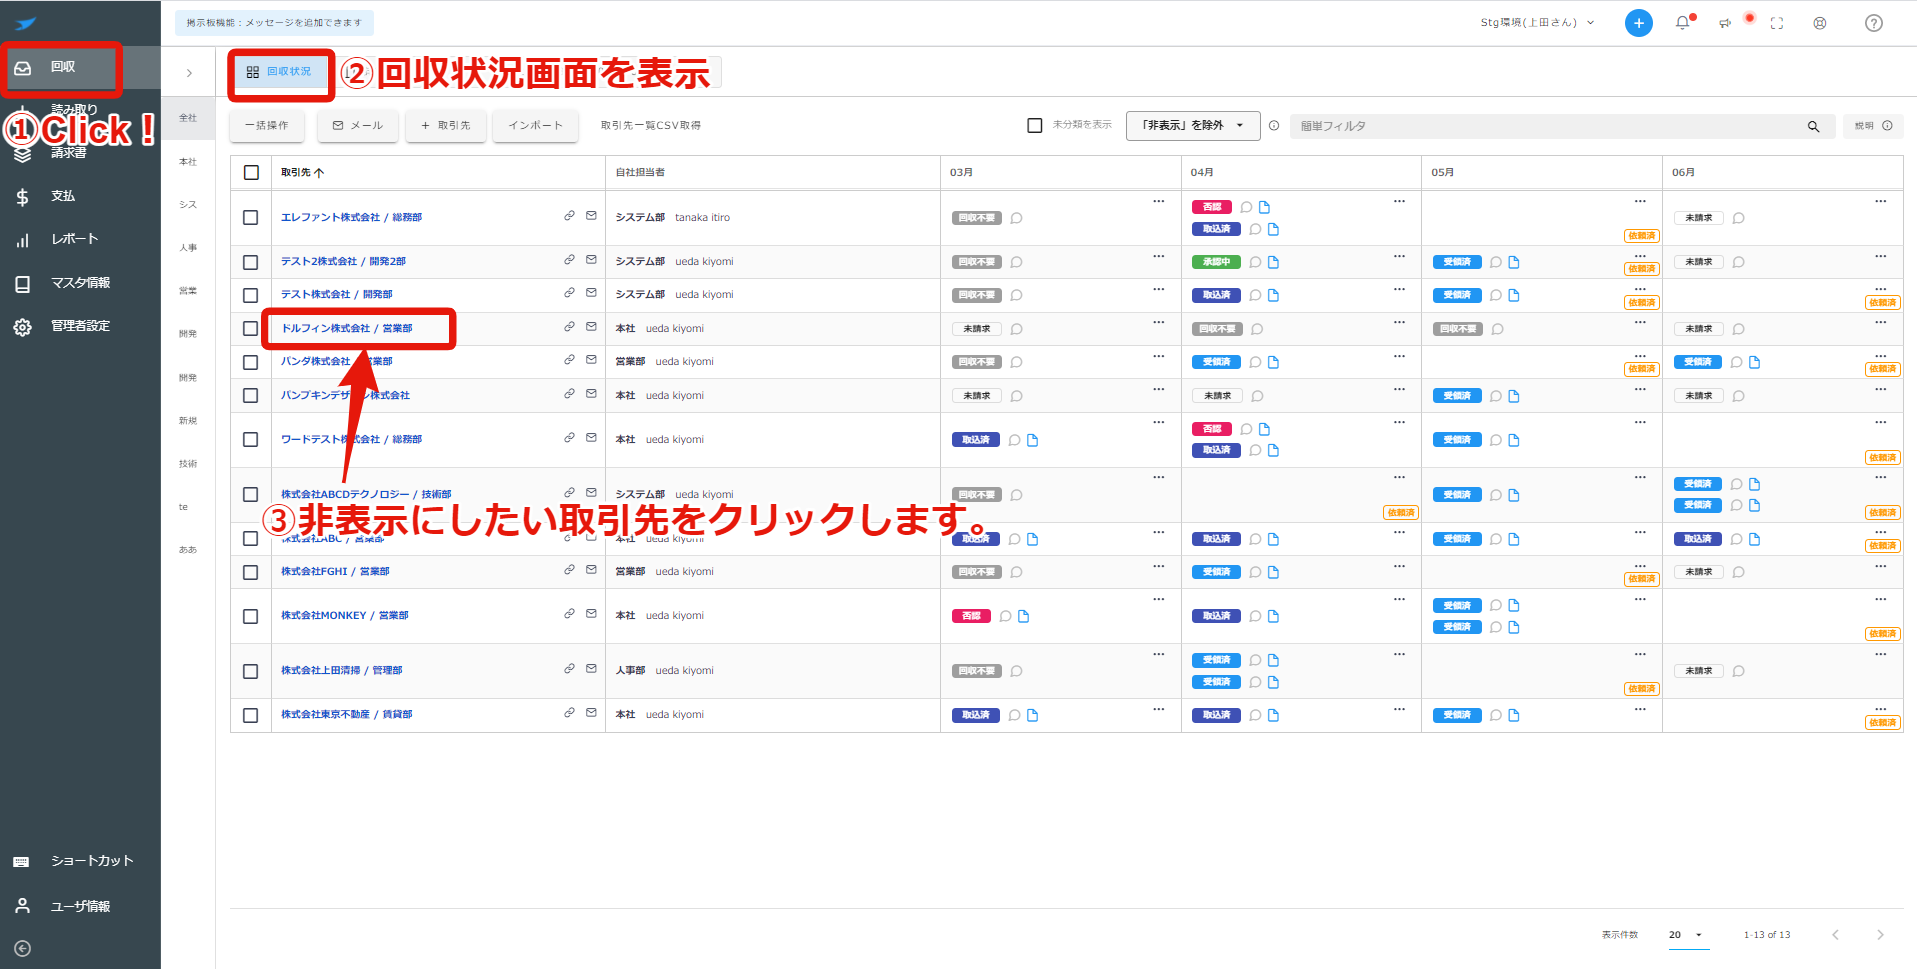
Task: Open document icon for 株式会社MONKEY 否認 03月
Action: (1023, 617)
